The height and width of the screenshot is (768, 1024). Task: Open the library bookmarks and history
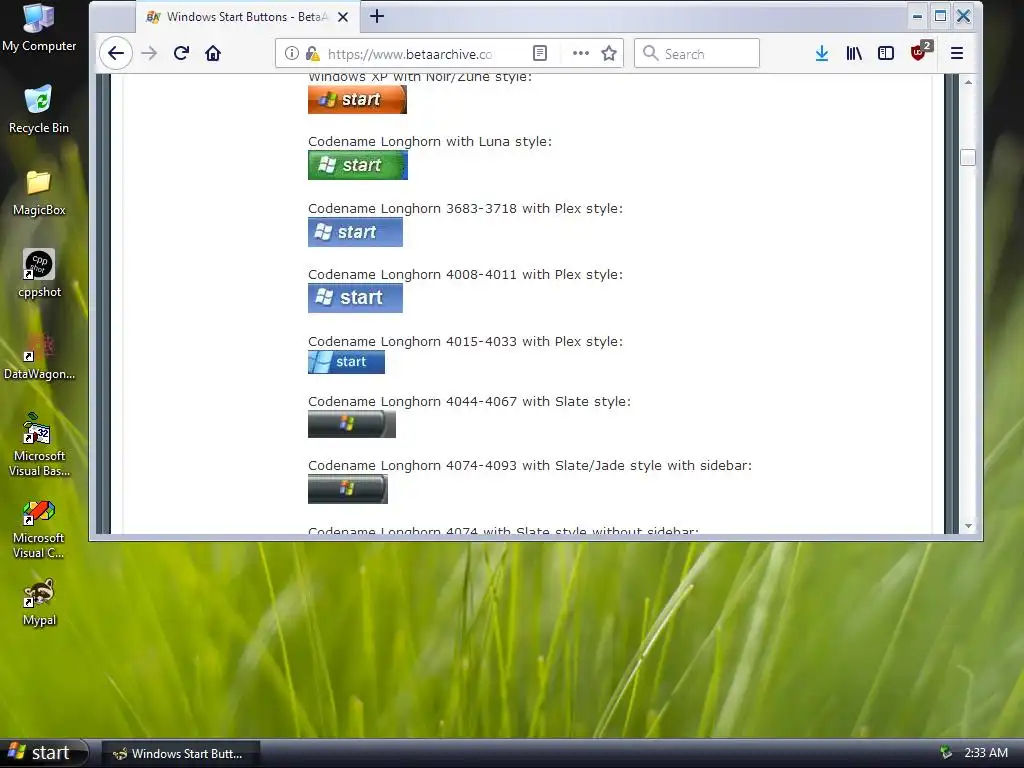point(854,54)
